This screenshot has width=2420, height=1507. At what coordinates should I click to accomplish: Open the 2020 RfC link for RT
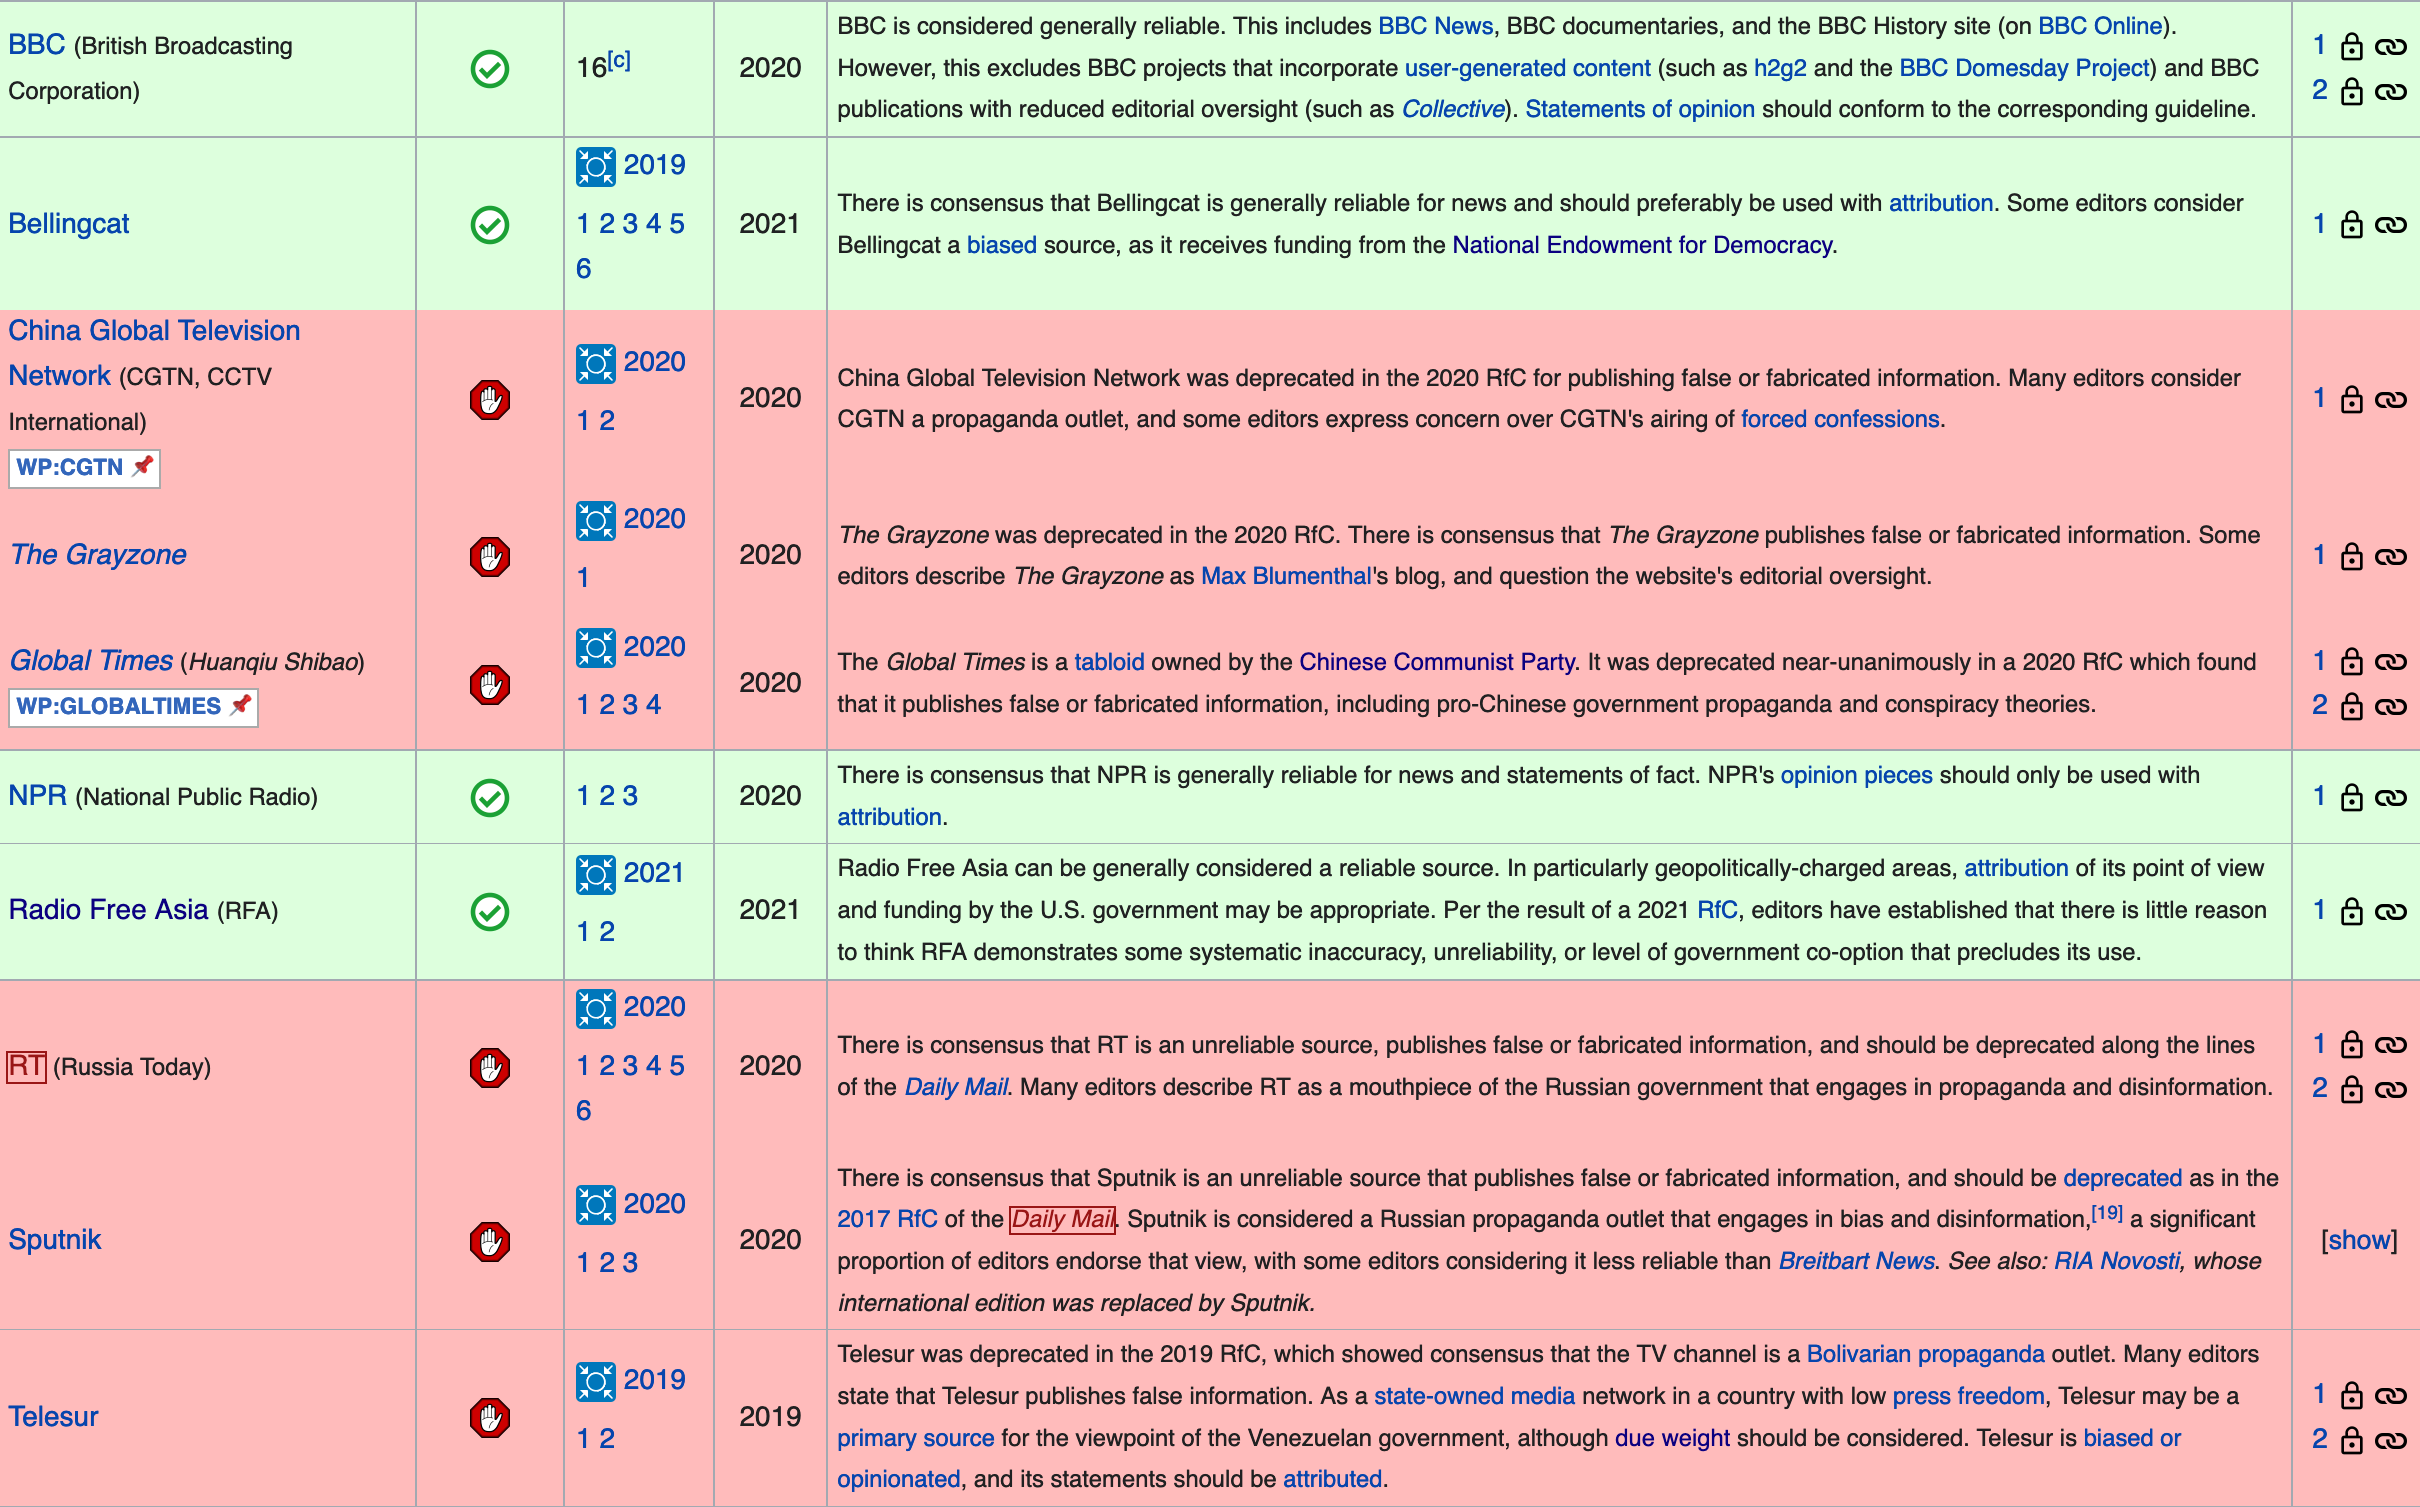click(x=654, y=1007)
